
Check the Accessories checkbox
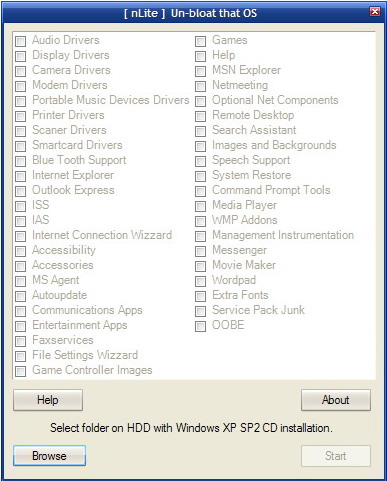coord(20,266)
